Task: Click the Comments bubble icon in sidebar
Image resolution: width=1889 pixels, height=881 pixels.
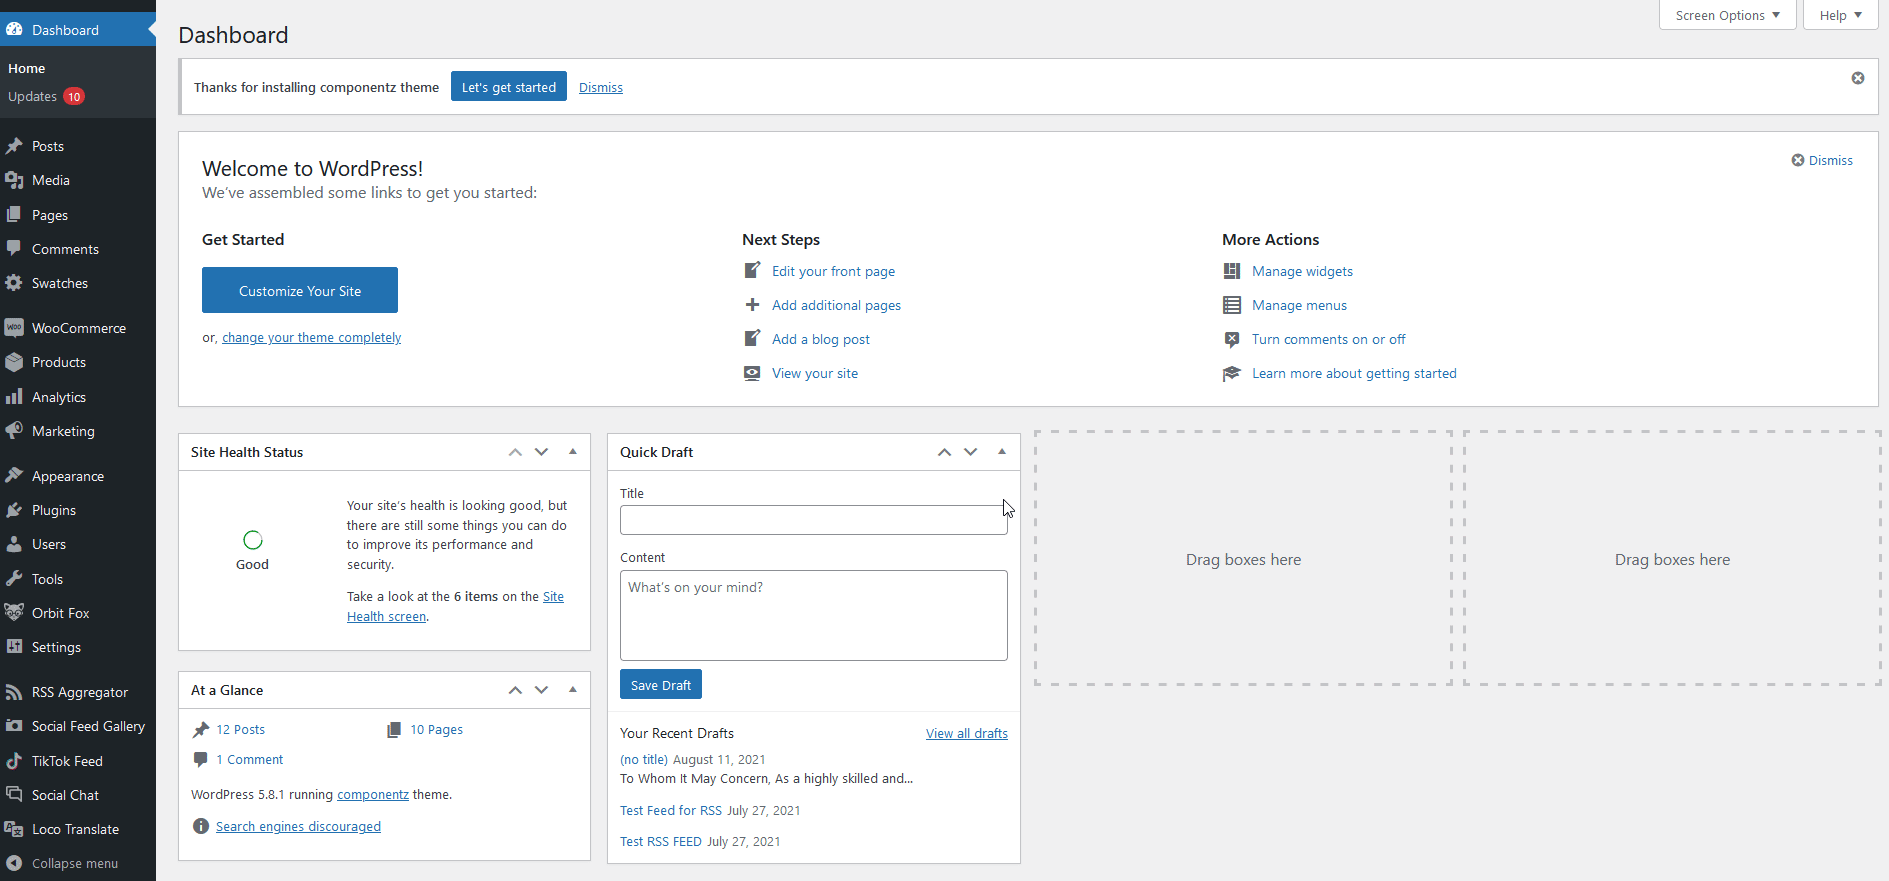Action: point(14,249)
